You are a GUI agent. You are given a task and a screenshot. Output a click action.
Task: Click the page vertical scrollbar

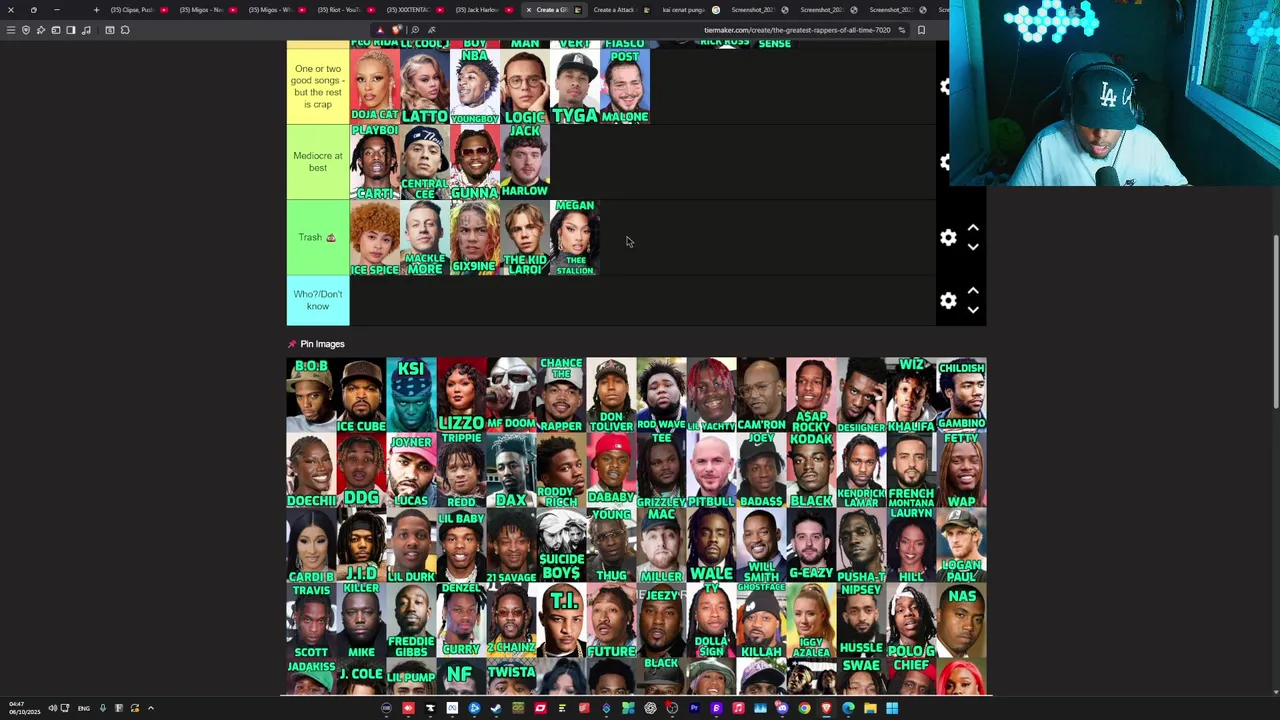(1276, 322)
